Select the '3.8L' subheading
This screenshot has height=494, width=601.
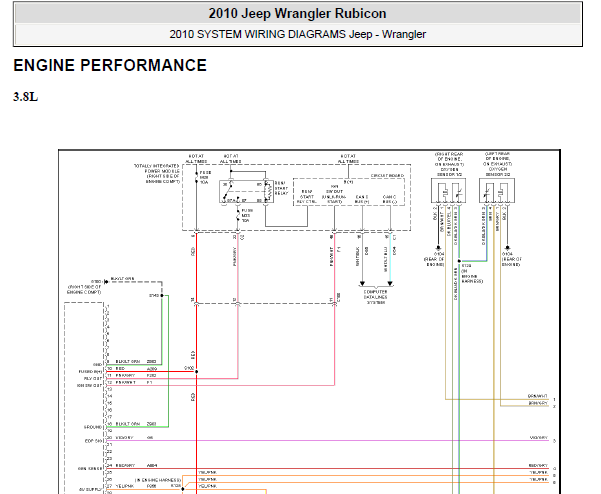(25, 97)
